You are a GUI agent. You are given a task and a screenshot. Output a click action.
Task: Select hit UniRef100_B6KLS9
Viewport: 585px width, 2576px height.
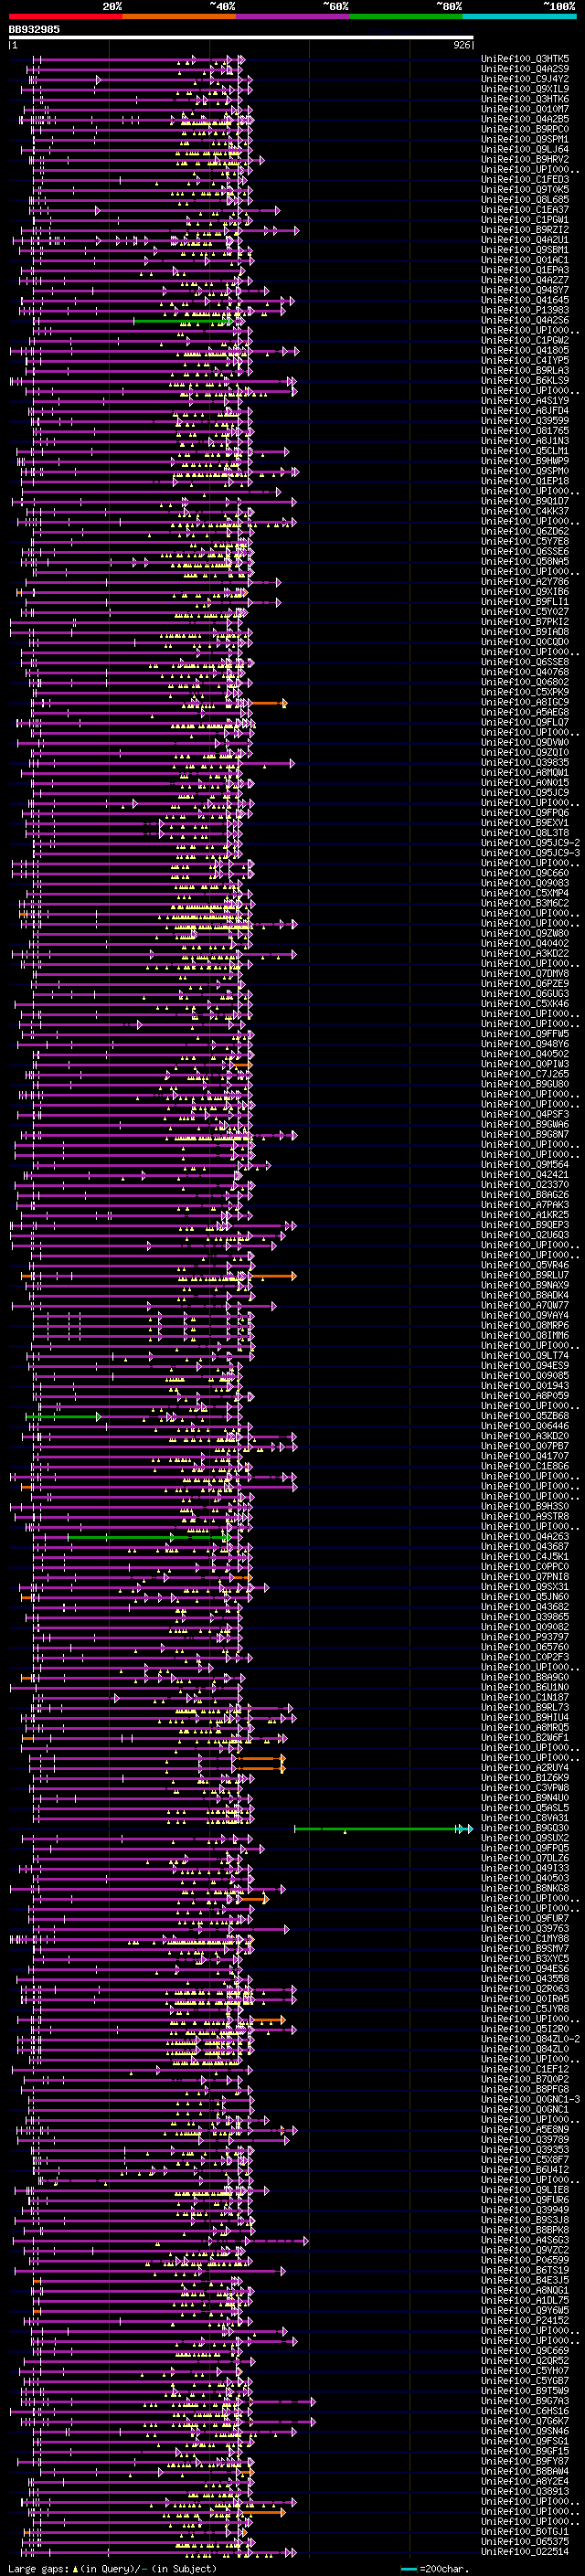click(525, 380)
